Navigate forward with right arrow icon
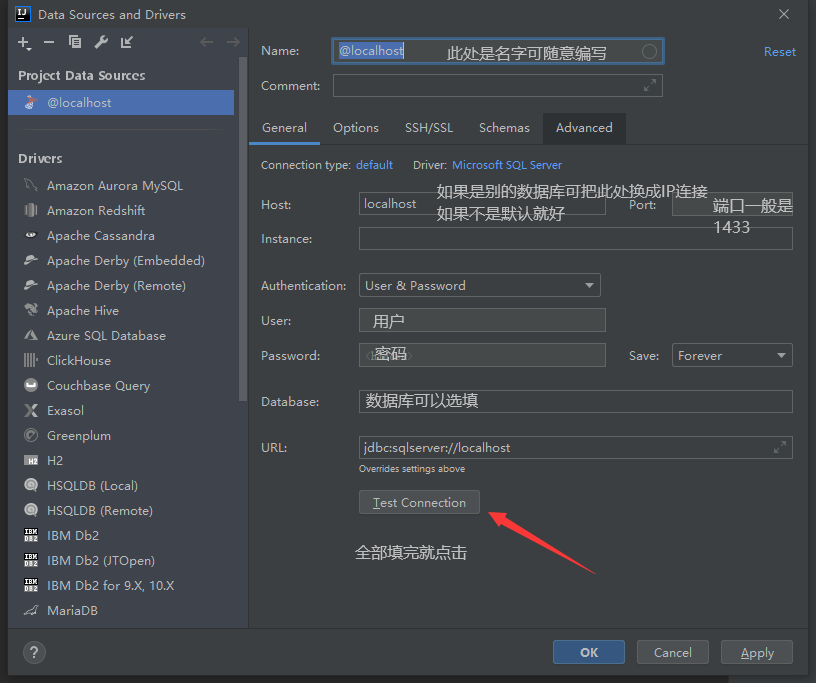The height and width of the screenshot is (683, 816). pos(233,42)
